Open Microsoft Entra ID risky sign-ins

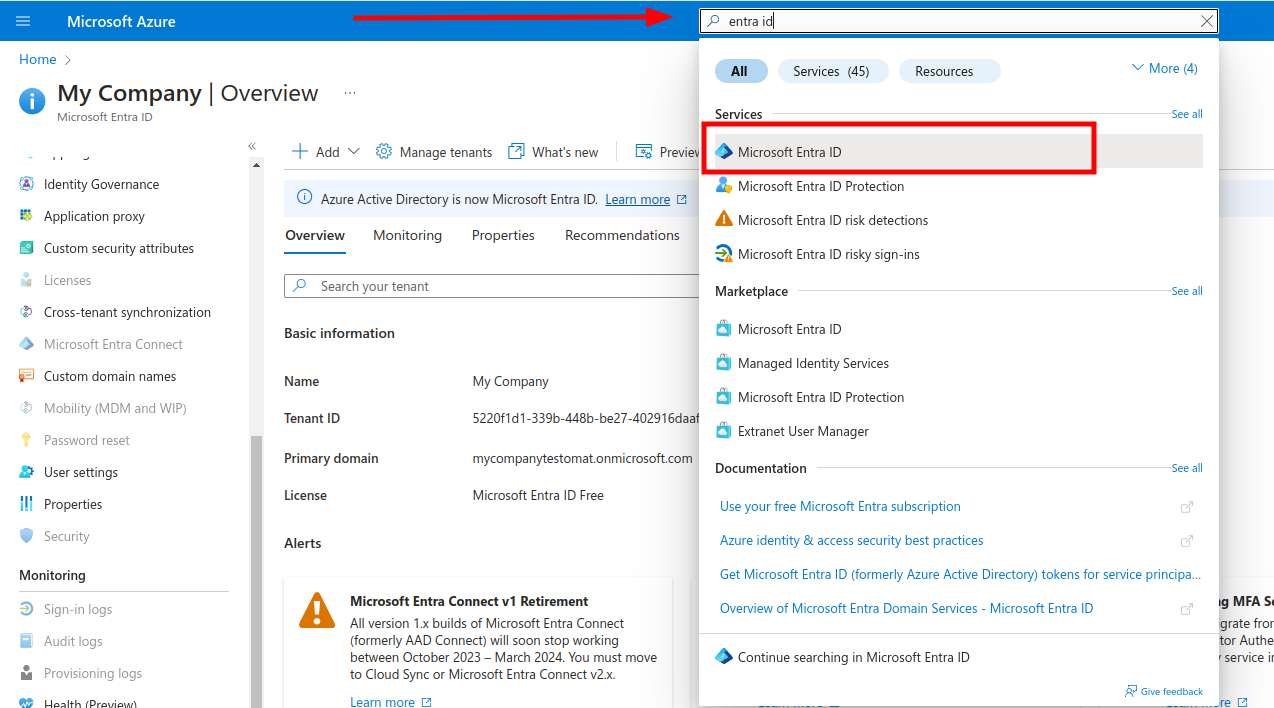tap(828, 254)
